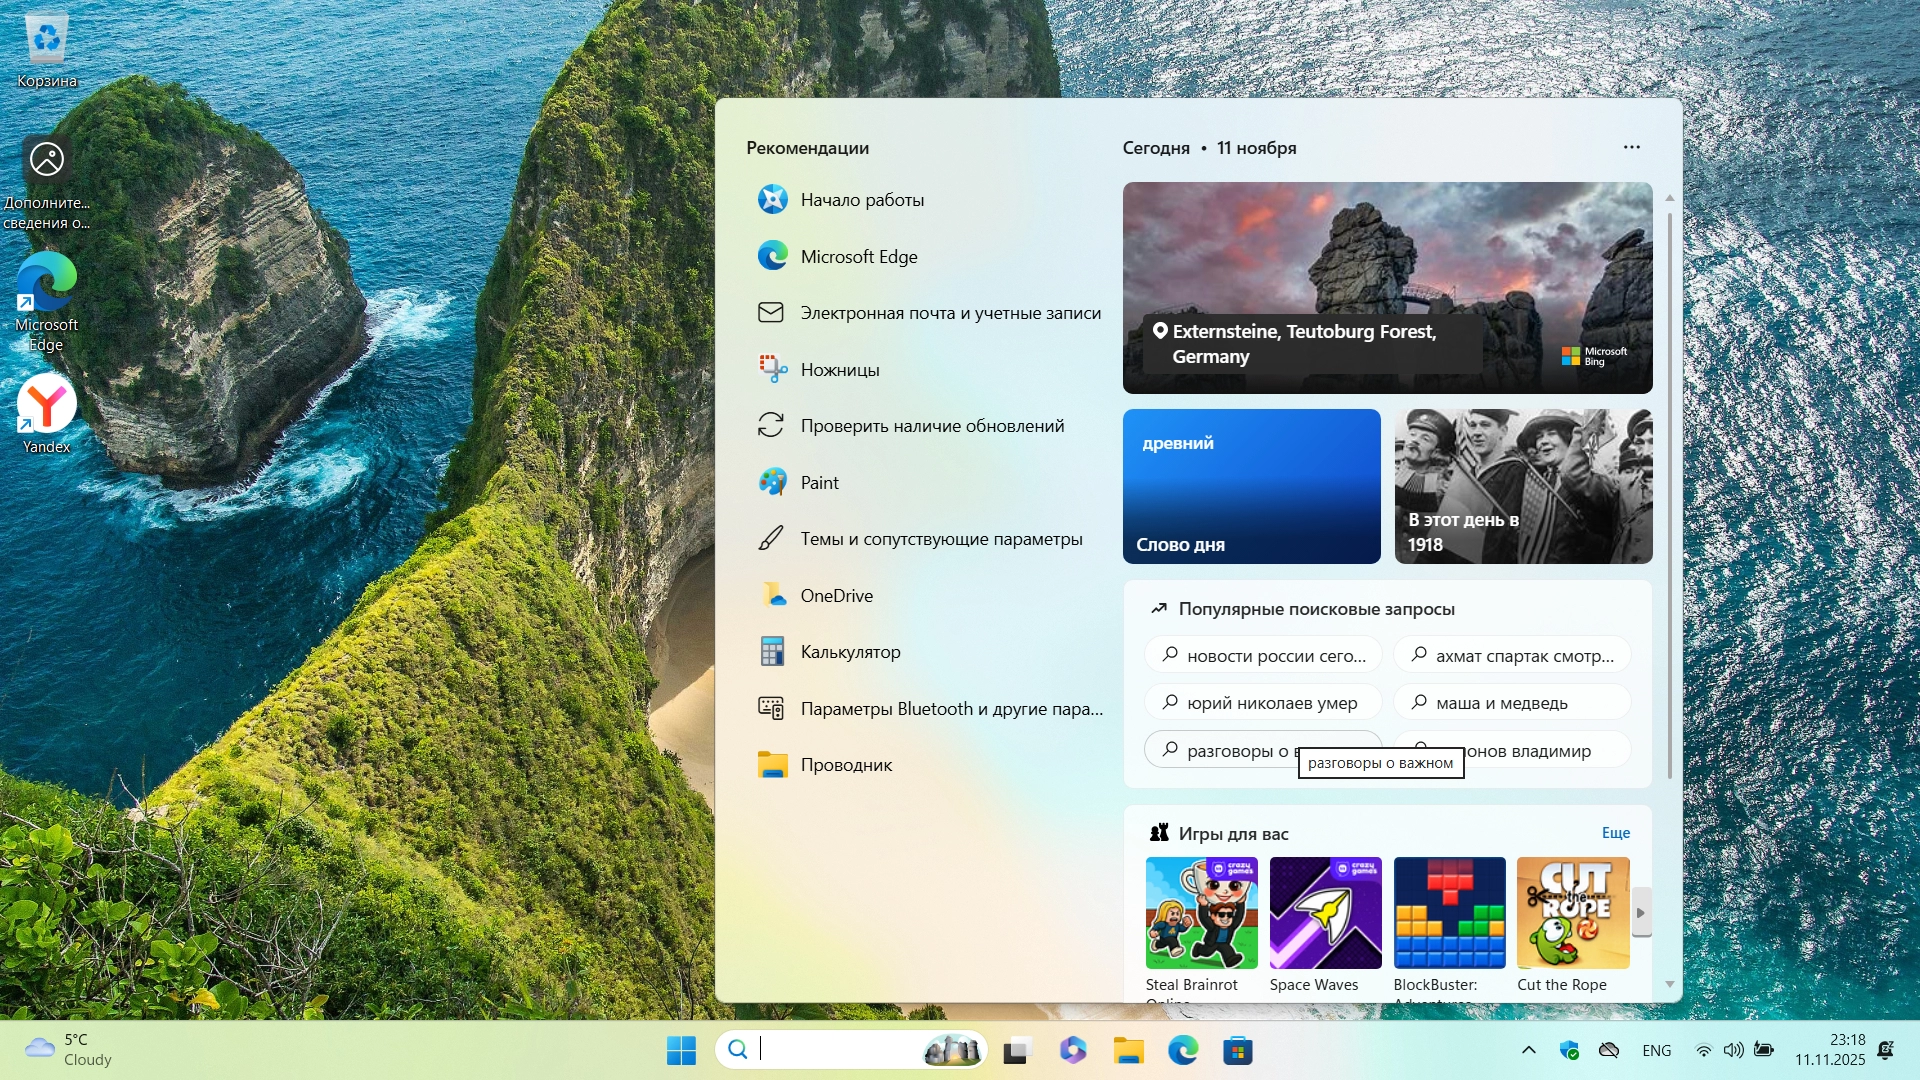Open OneDrive from recommendations list

[836, 596]
